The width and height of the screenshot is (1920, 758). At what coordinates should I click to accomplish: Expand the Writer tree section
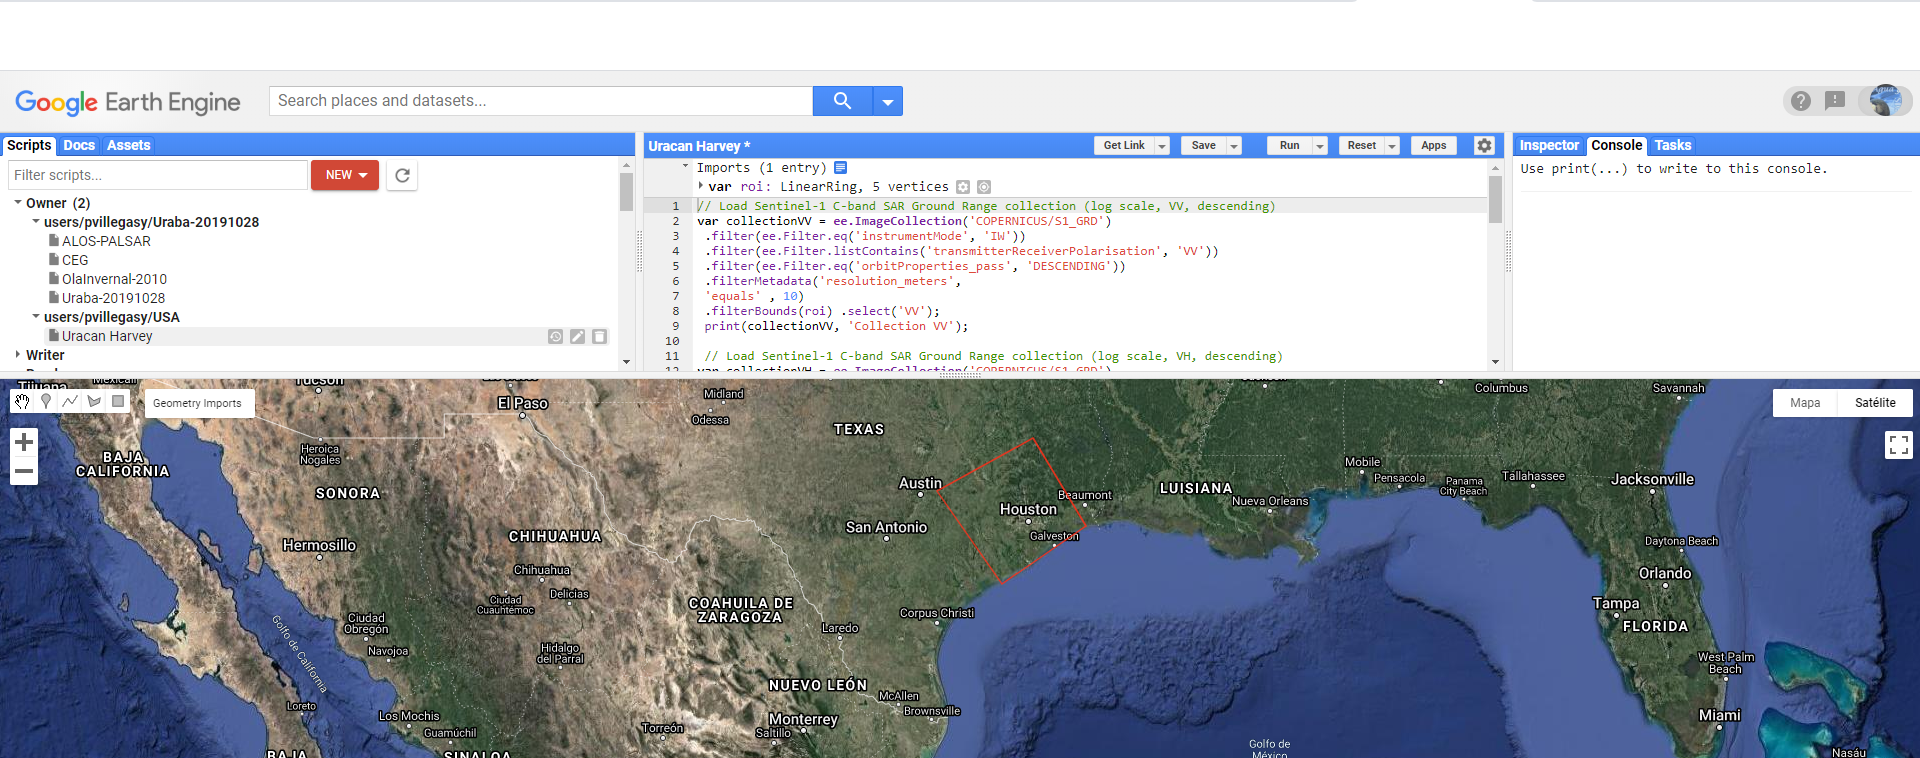[x=18, y=355]
